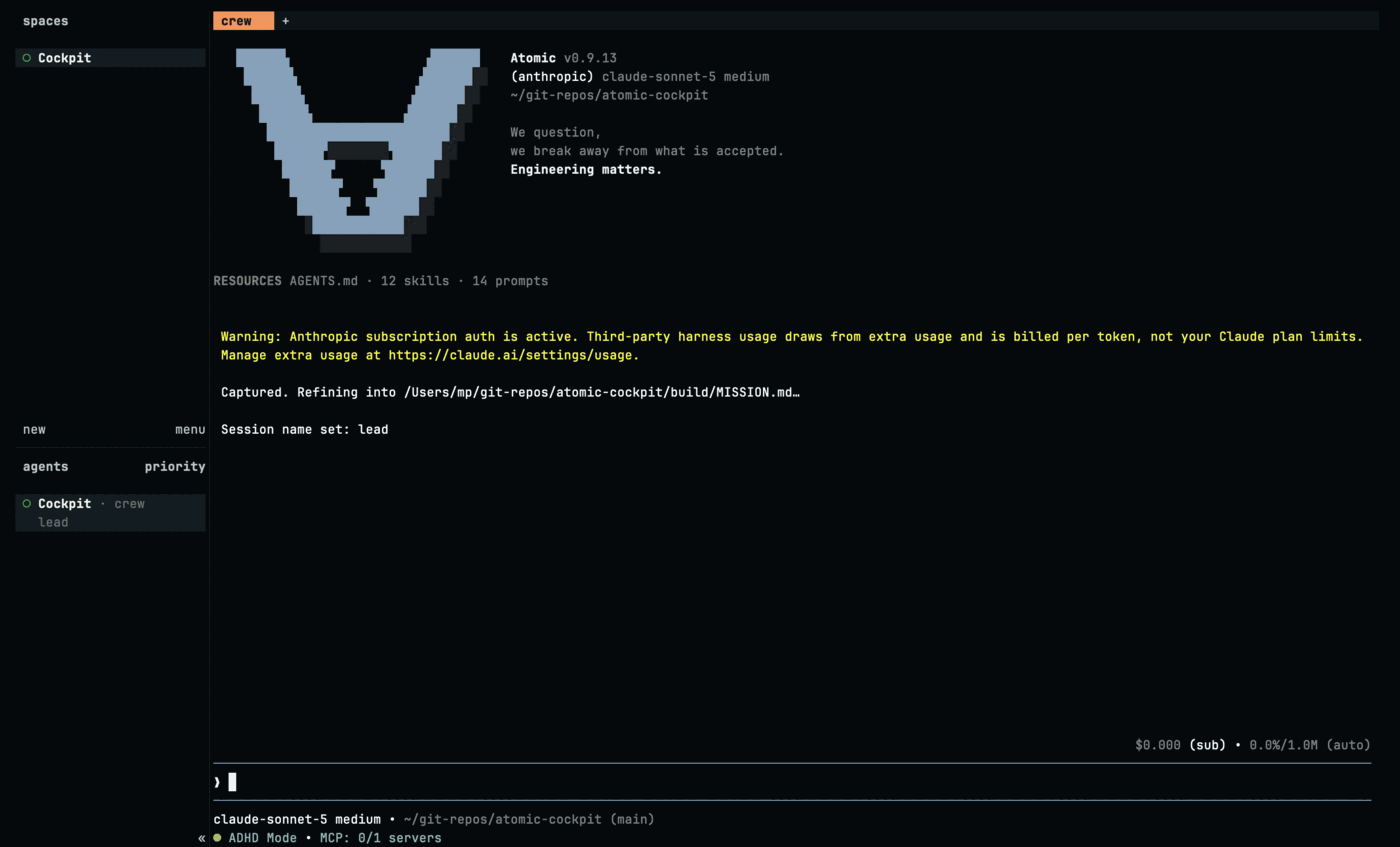Focus the command prompt input field
This screenshot has height=847, width=1400.
pyautogui.click(x=792, y=782)
